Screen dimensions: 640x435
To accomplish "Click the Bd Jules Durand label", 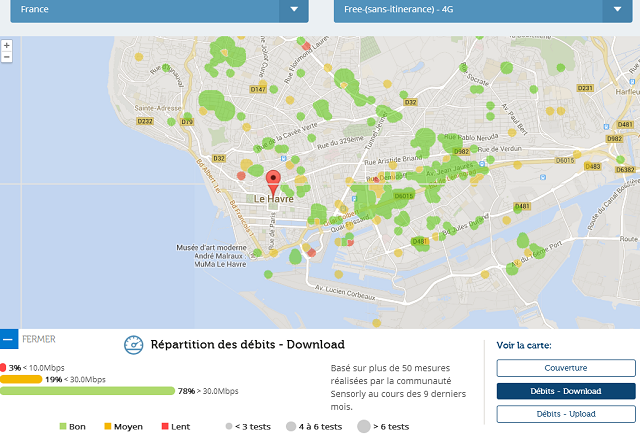I will 466,224.
